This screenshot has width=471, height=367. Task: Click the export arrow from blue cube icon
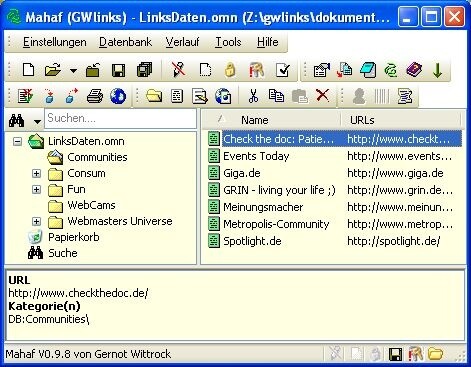[71, 96]
